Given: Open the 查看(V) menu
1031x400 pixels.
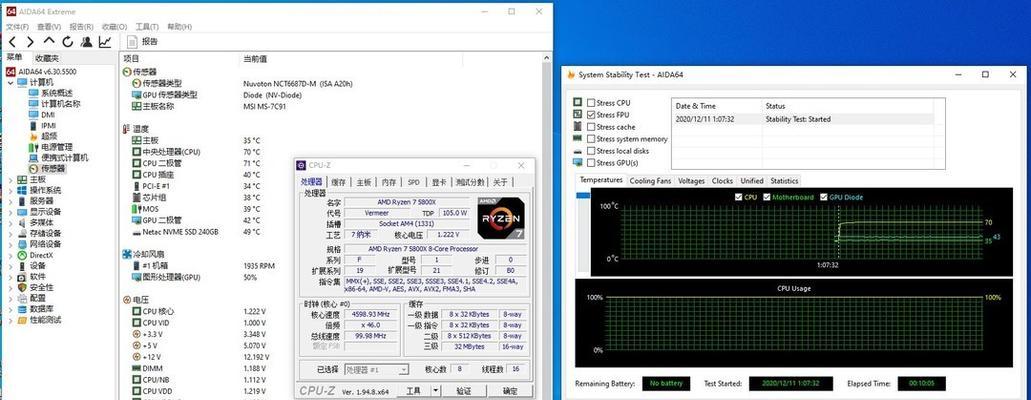Looking at the screenshot, I should pyautogui.click(x=49, y=27).
